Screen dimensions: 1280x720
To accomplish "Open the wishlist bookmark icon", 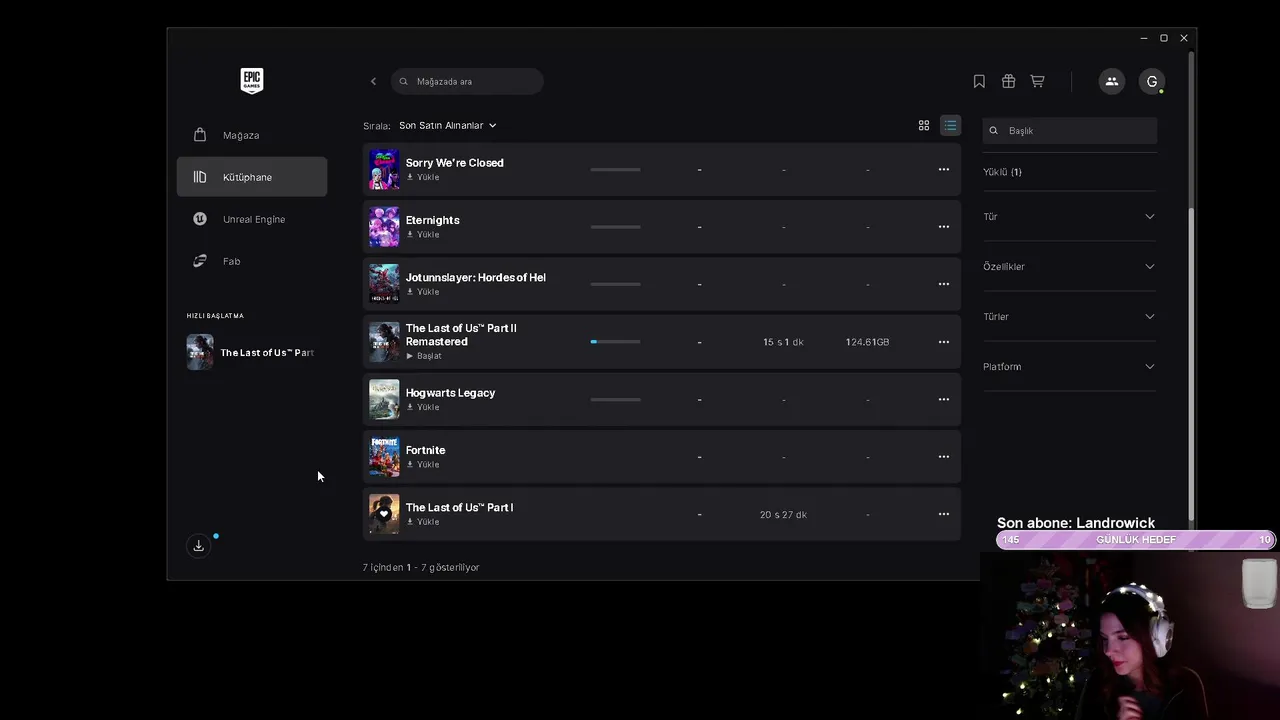I will 979,81.
